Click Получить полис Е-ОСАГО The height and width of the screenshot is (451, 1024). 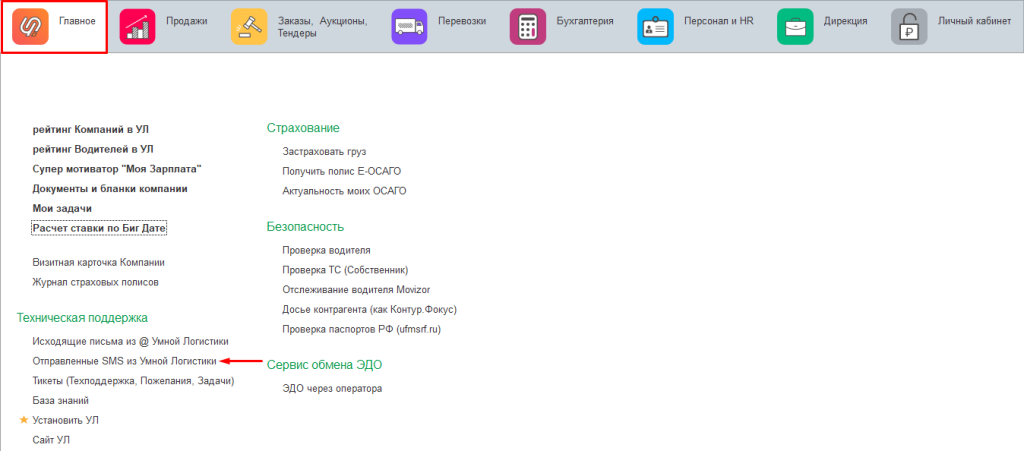pos(342,171)
